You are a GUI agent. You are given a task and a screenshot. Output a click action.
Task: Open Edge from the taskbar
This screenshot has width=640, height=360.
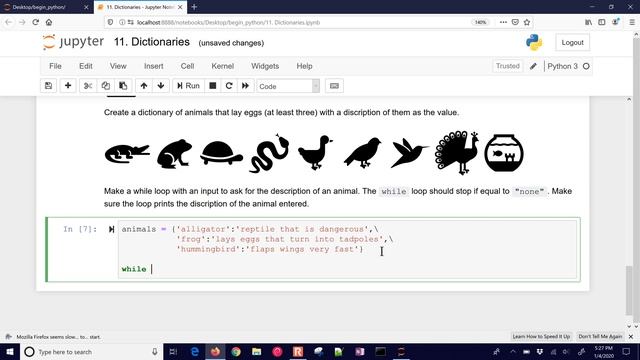(195, 351)
